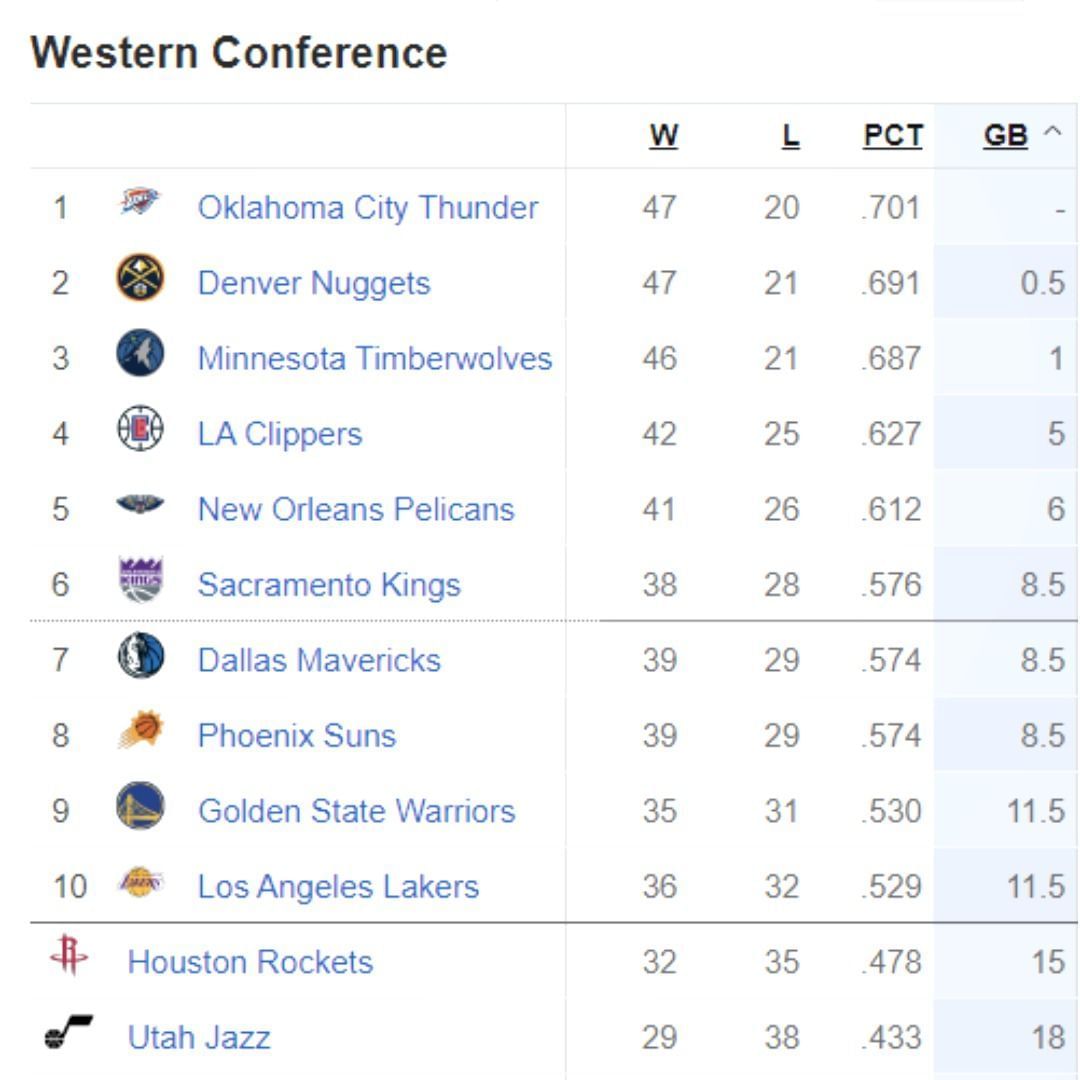Click the Houston Rockets logo icon
The height and width of the screenshot is (1080, 1080).
point(69,958)
